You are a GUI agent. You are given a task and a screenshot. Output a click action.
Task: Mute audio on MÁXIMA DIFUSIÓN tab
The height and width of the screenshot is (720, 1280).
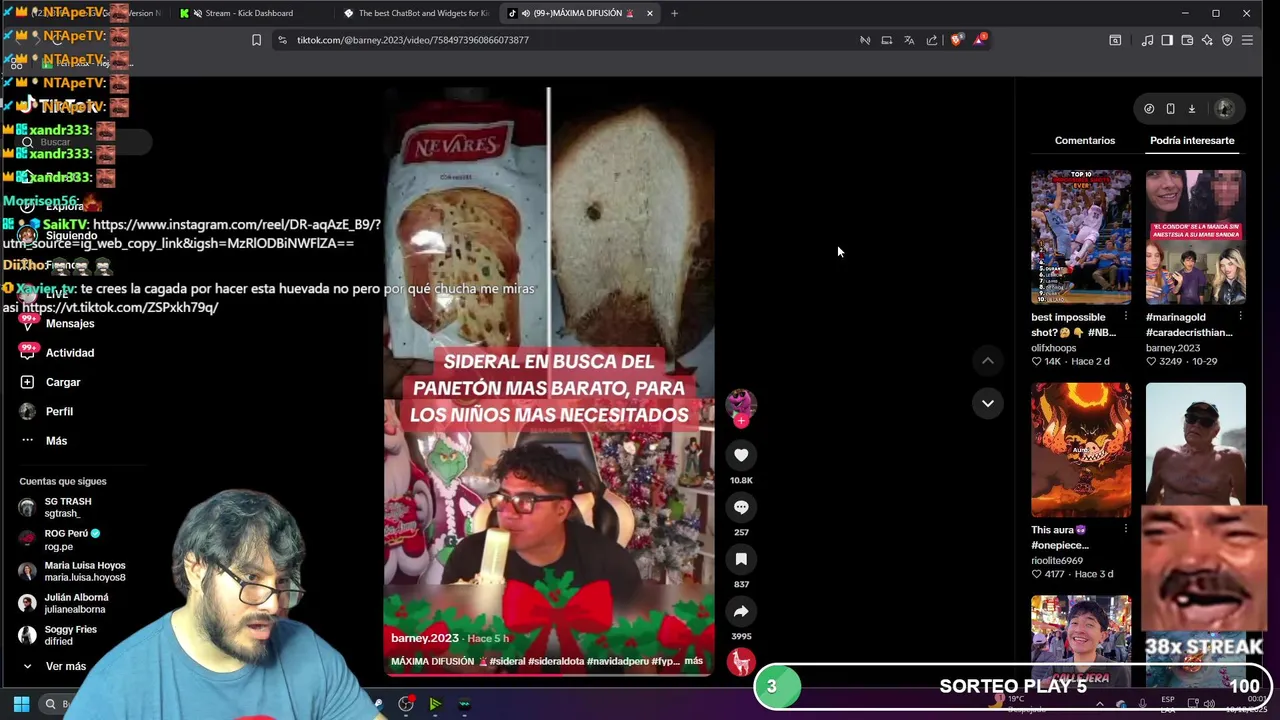point(526,13)
